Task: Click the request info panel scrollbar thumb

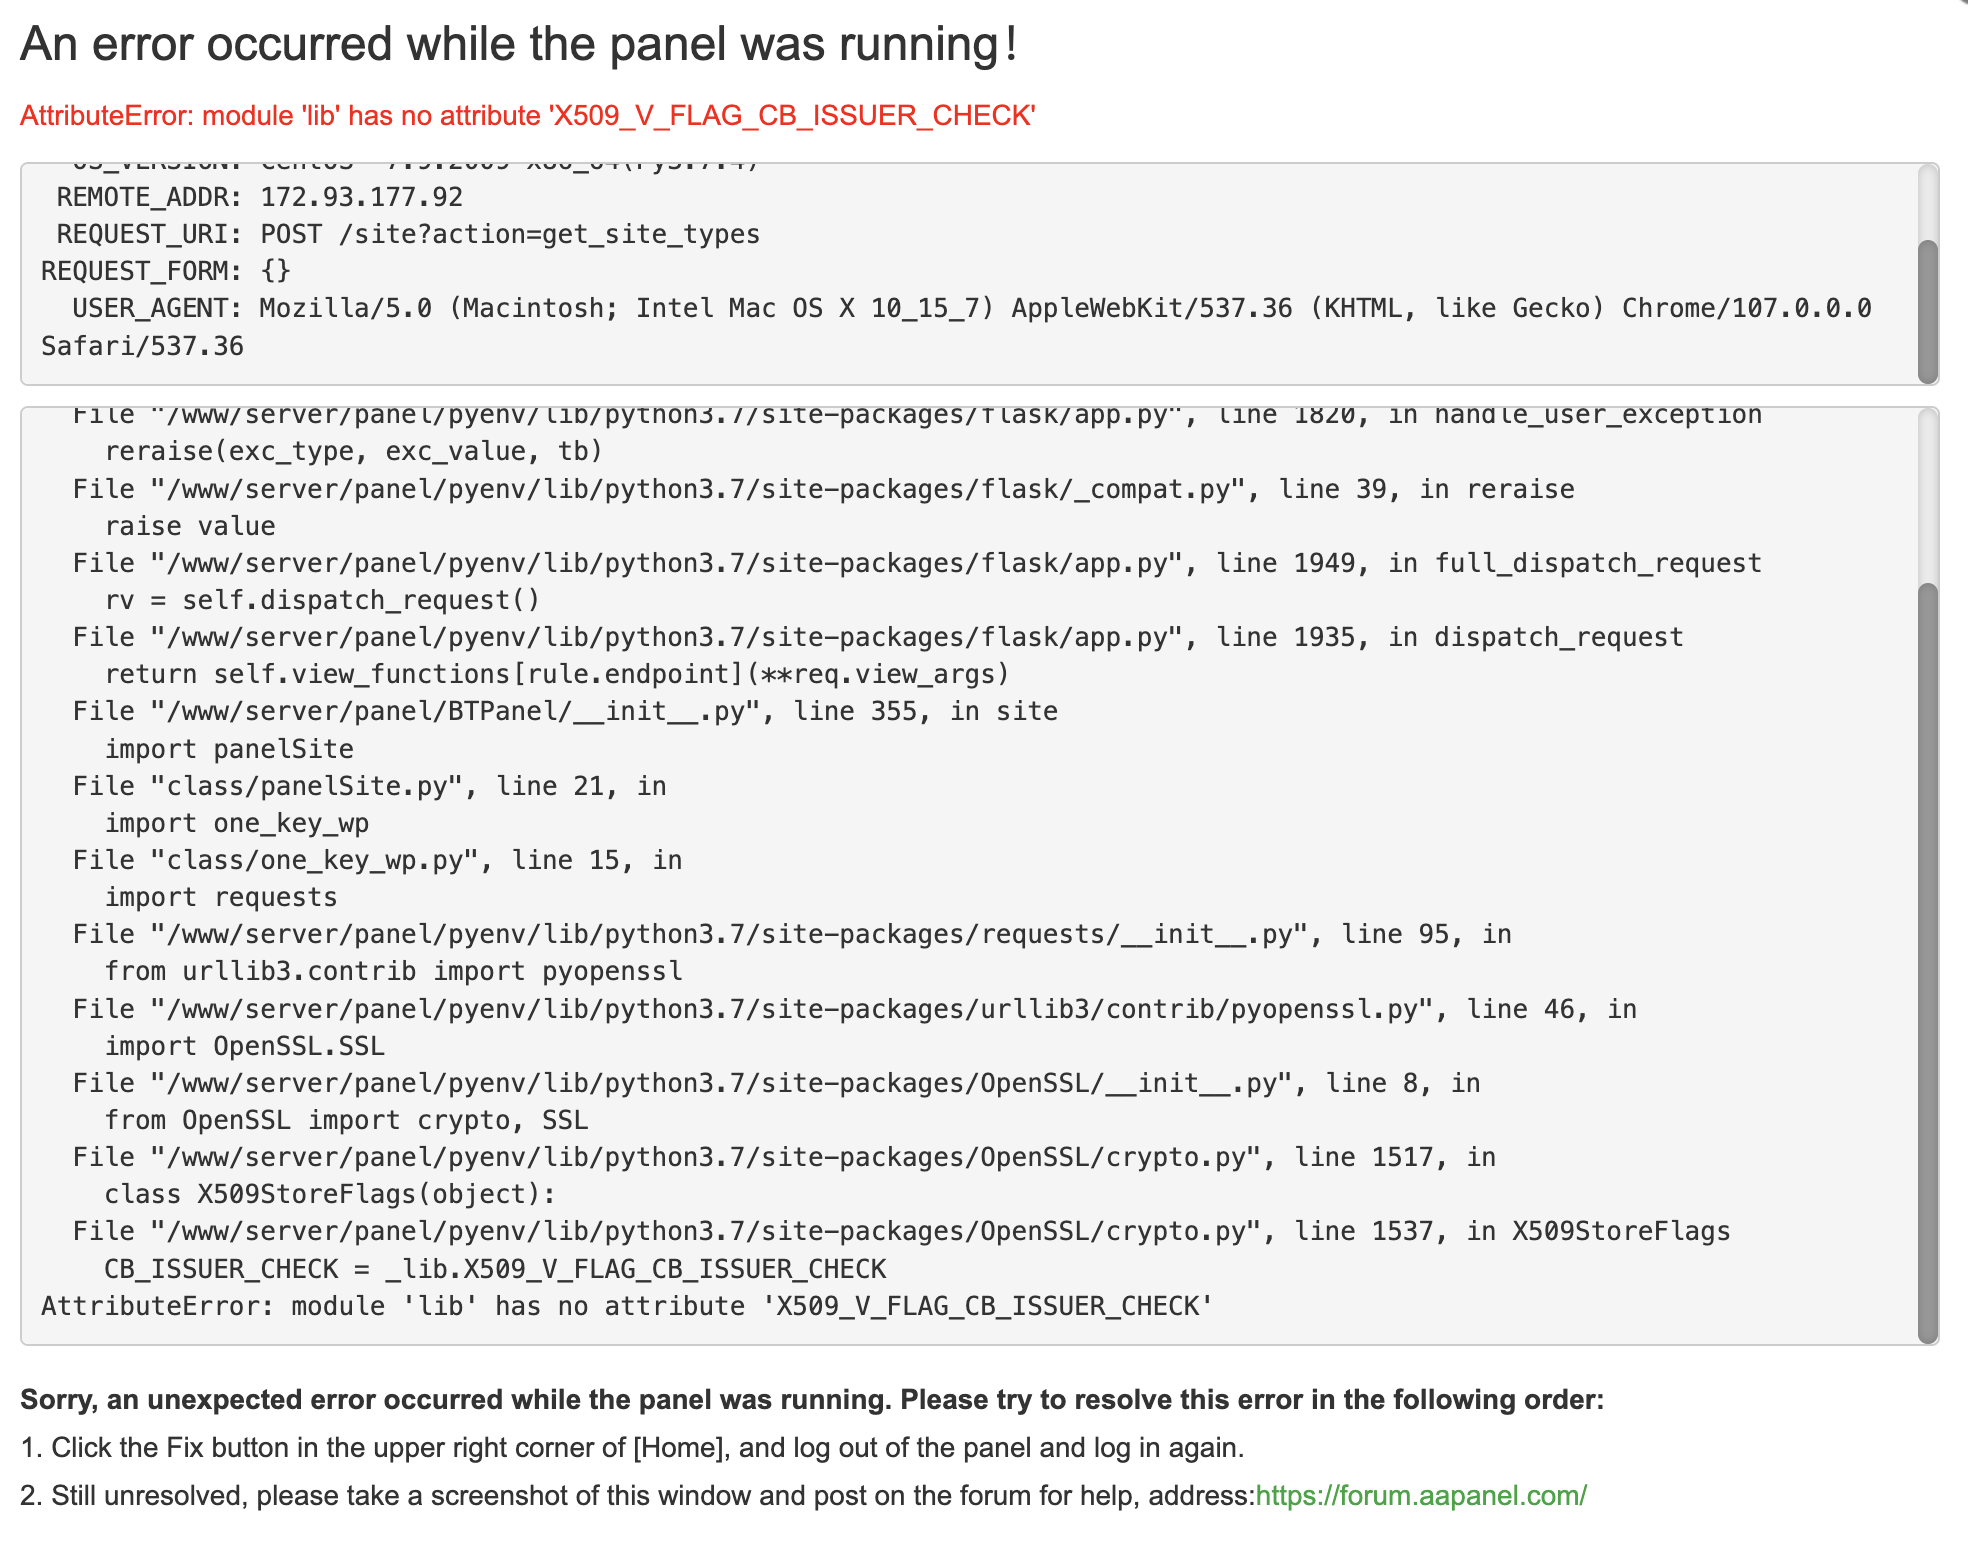Action: pyautogui.click(x=1927, y=310)
